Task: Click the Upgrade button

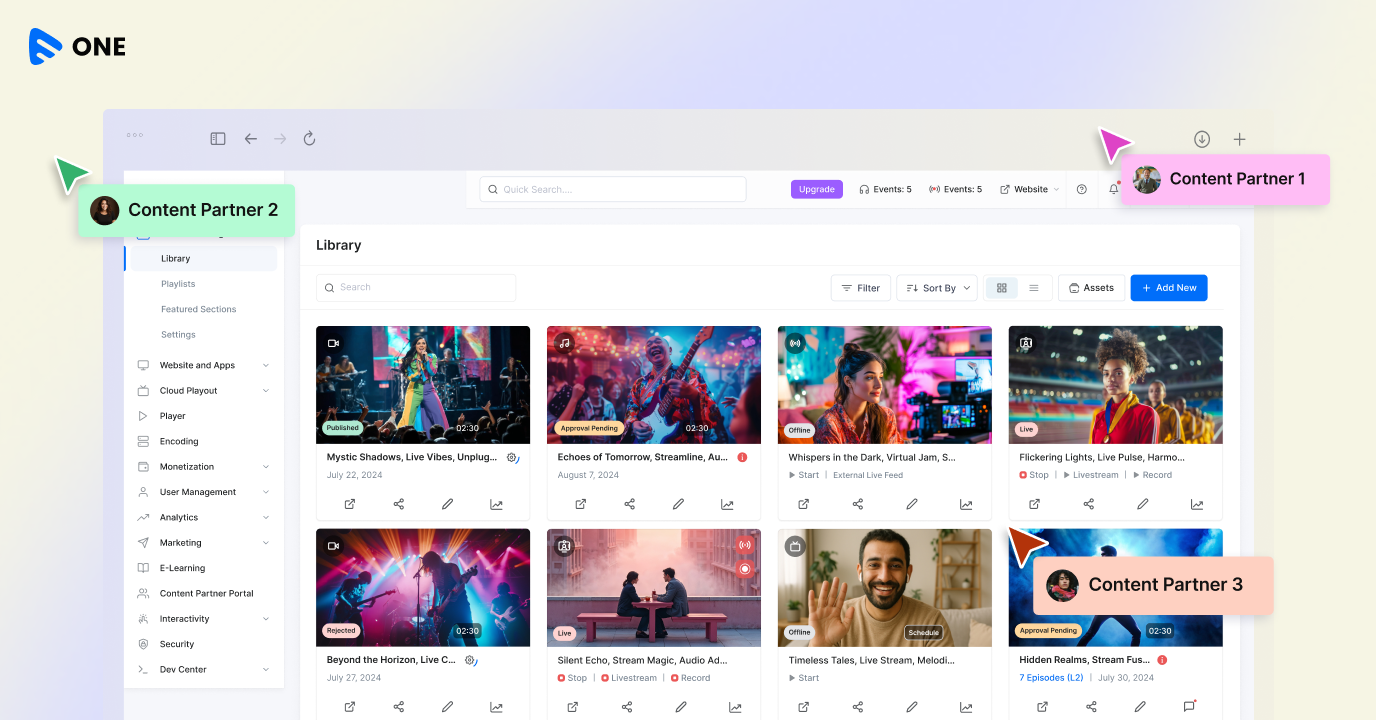Action: pos(816,189)
